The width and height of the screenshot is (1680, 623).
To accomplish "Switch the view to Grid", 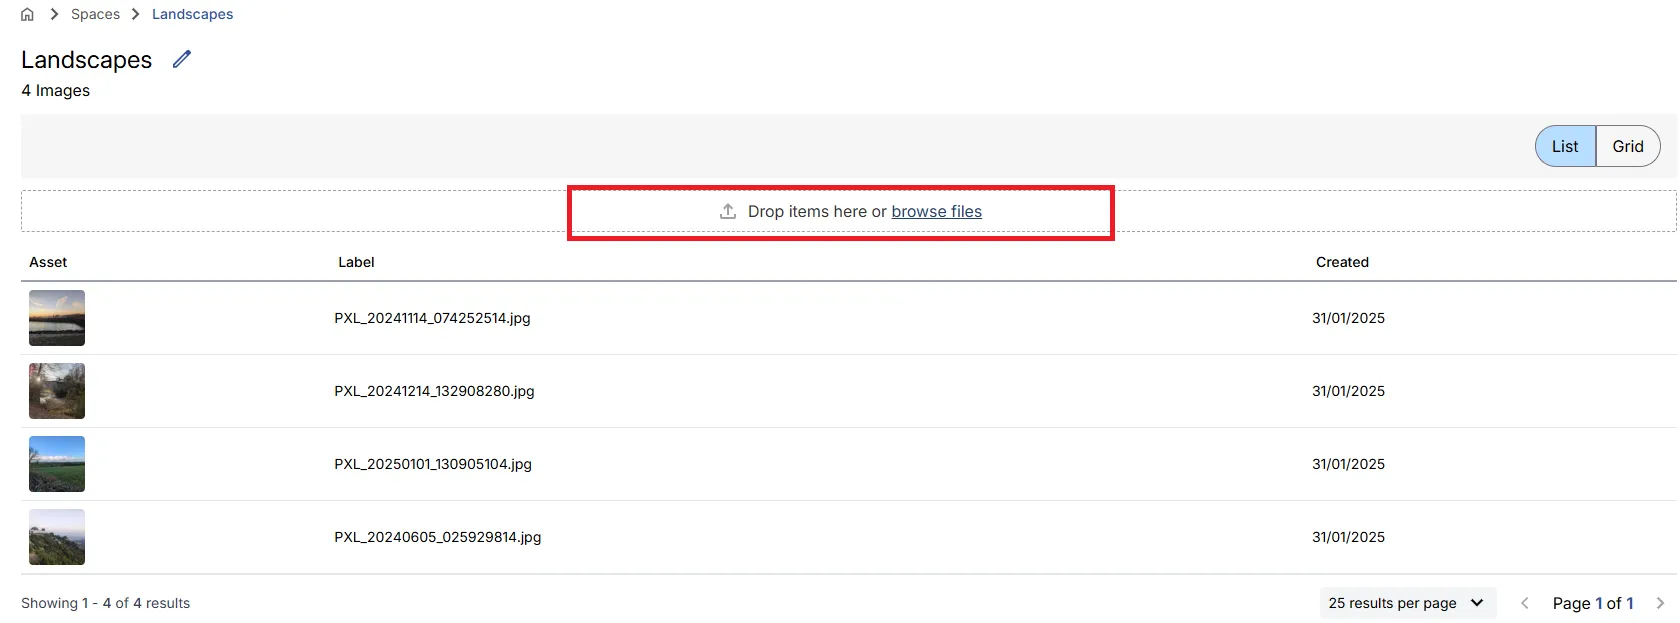I will point(1627,146).
